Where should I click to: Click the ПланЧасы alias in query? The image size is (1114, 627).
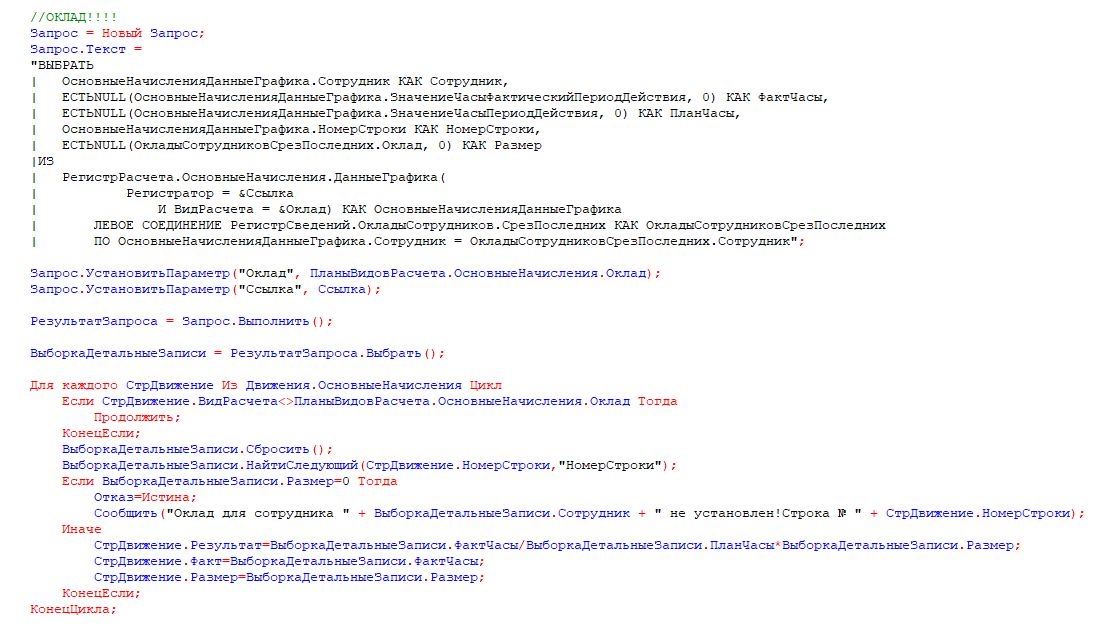(701, 114)
